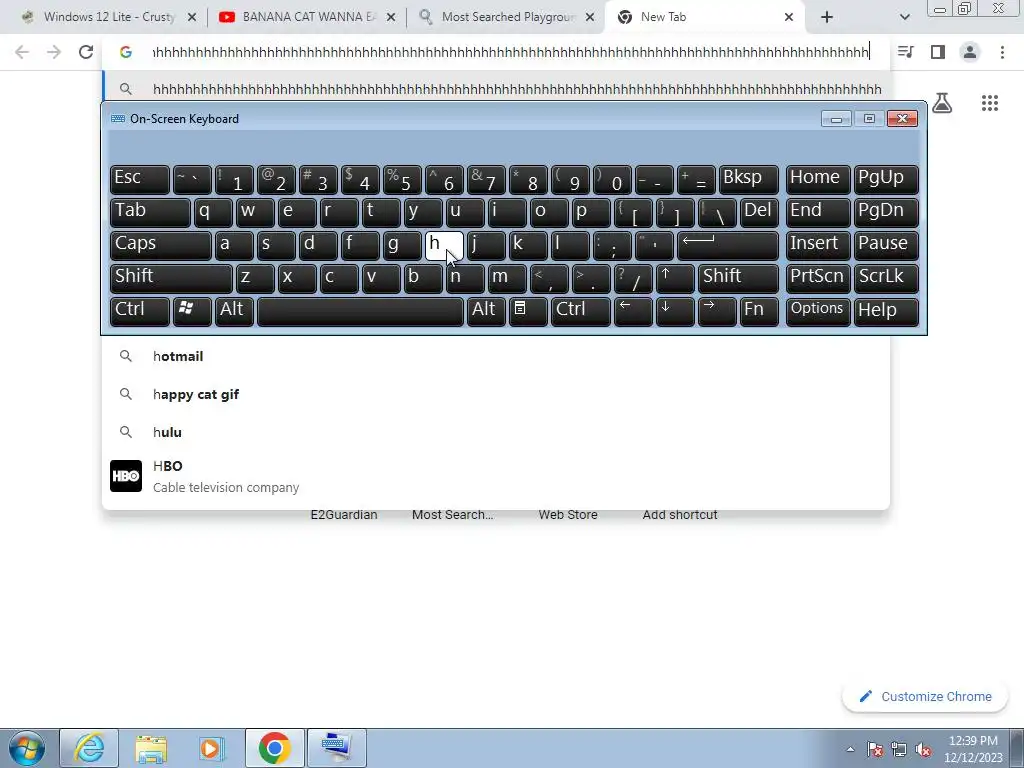
Task: Click the context menu key on keyboard
Action: (x=528, y=310)
